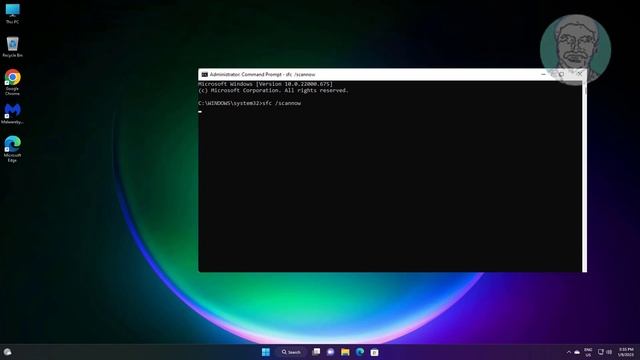Screen dimensions: 640x360
Task: Launch Microsoft Edge desktop shortcut
Action: [x=12, y=149]
